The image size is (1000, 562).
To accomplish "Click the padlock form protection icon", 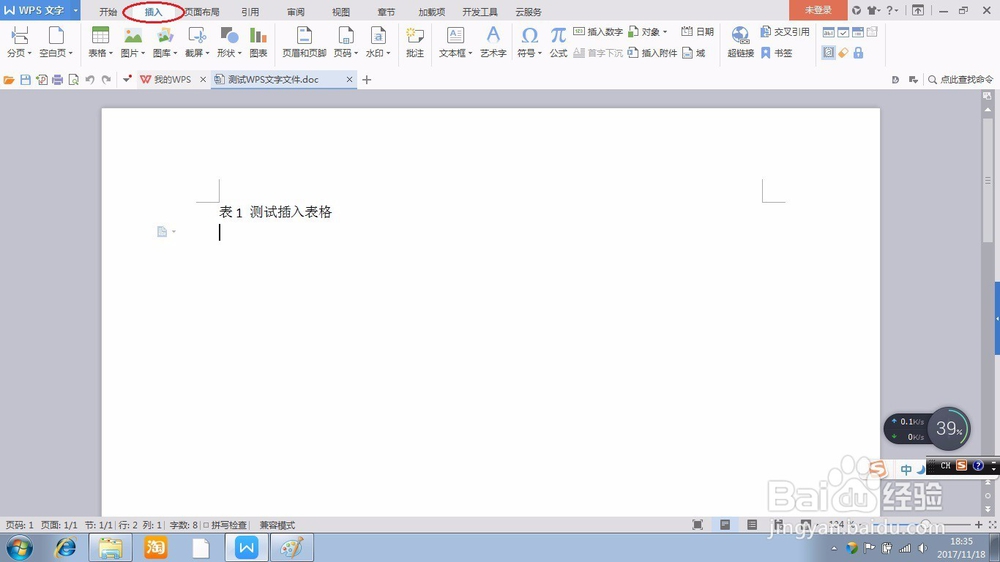I will pos(858,53).
